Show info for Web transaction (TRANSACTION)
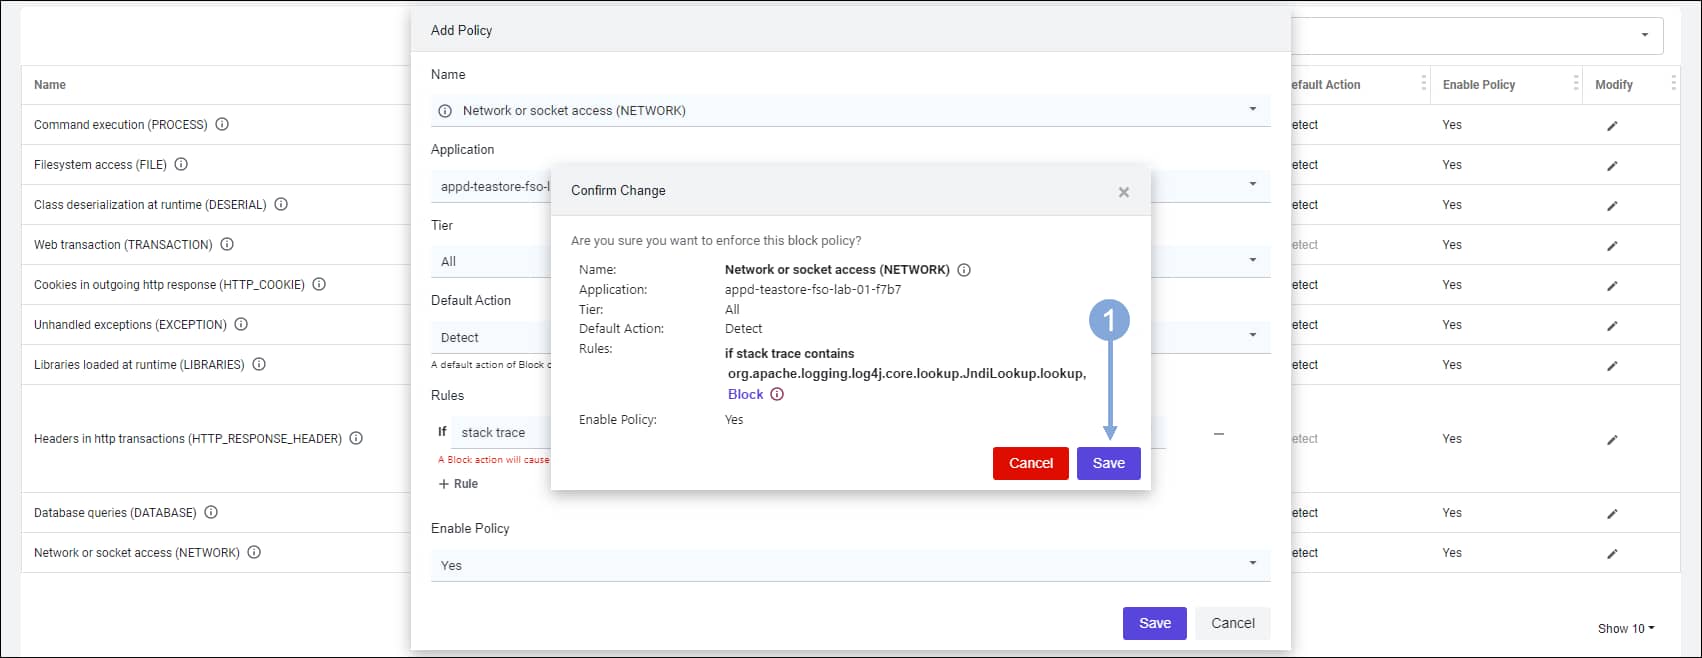This screenshot has height=658, width=1702. pos(227,244)
